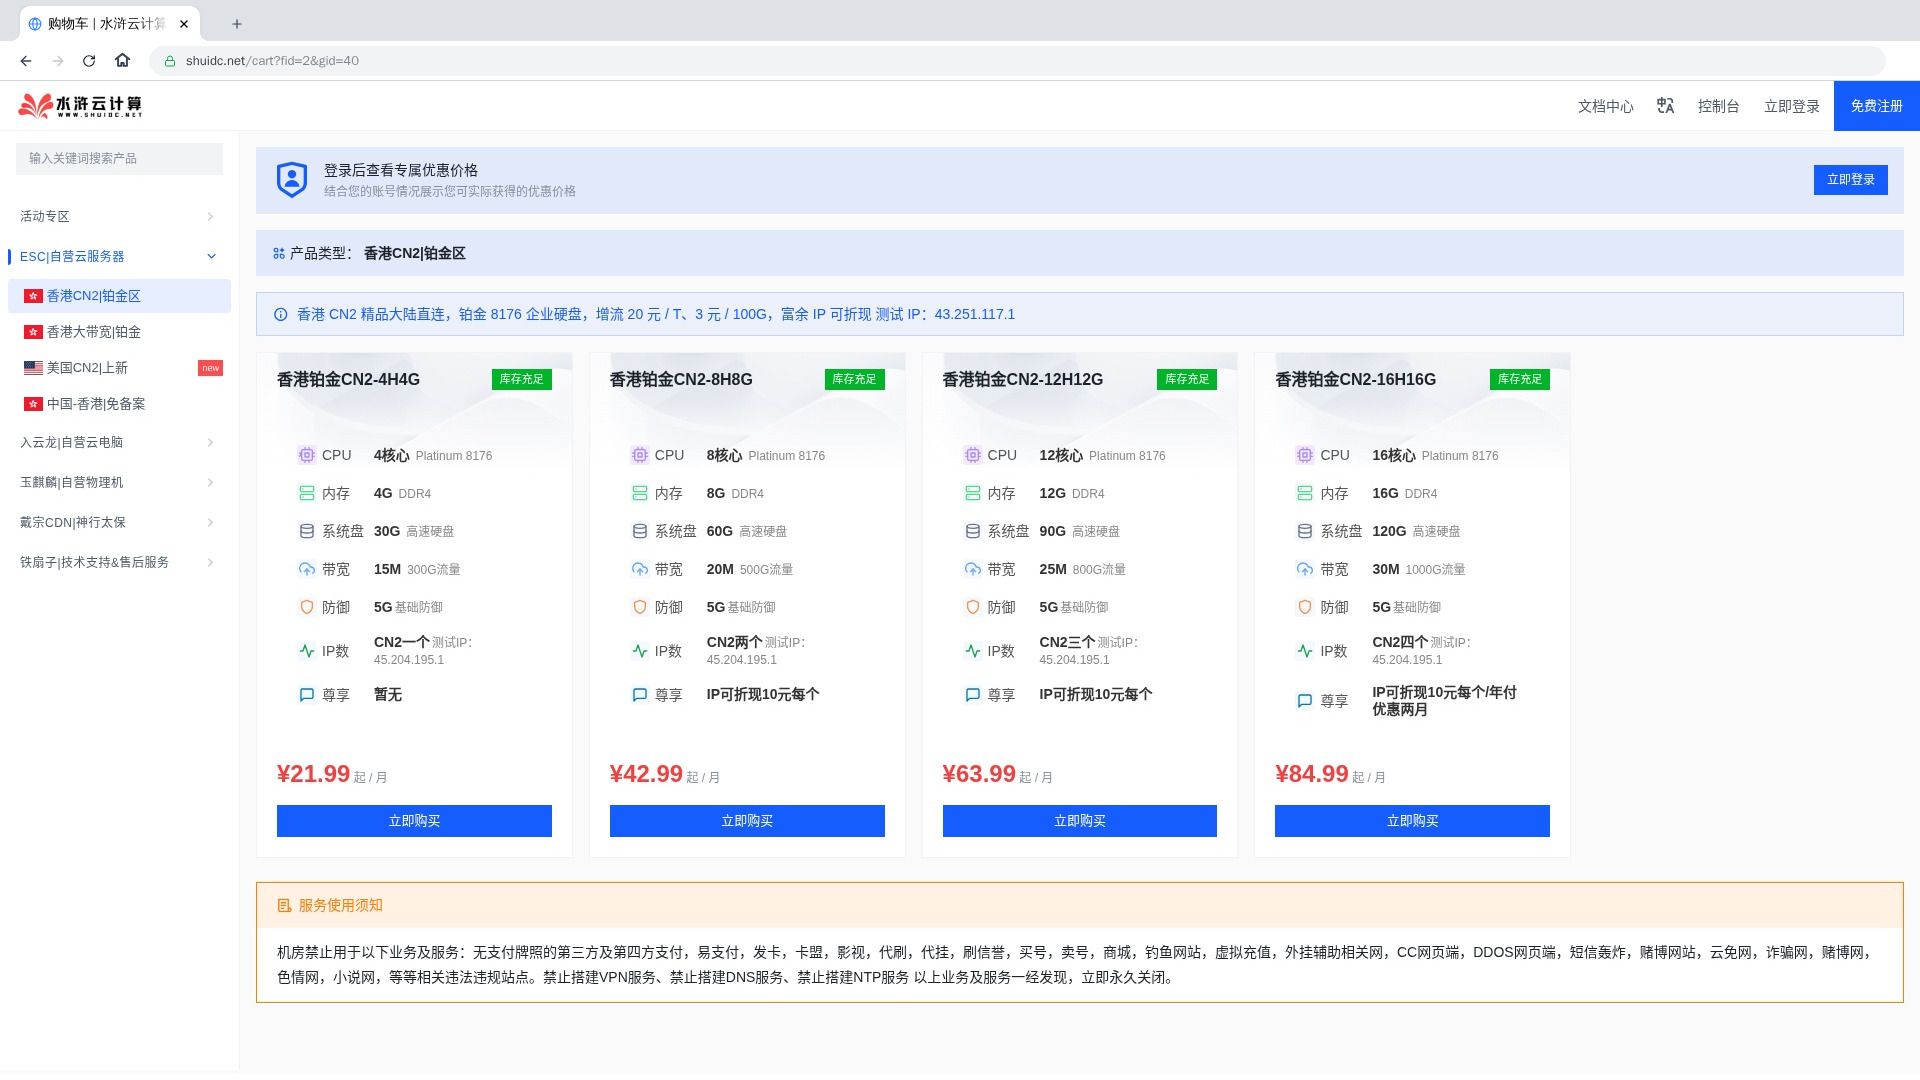Screen dimensions: 1920x1080
Task: Focus the product keyword search field
Action: tap(119, 159)
